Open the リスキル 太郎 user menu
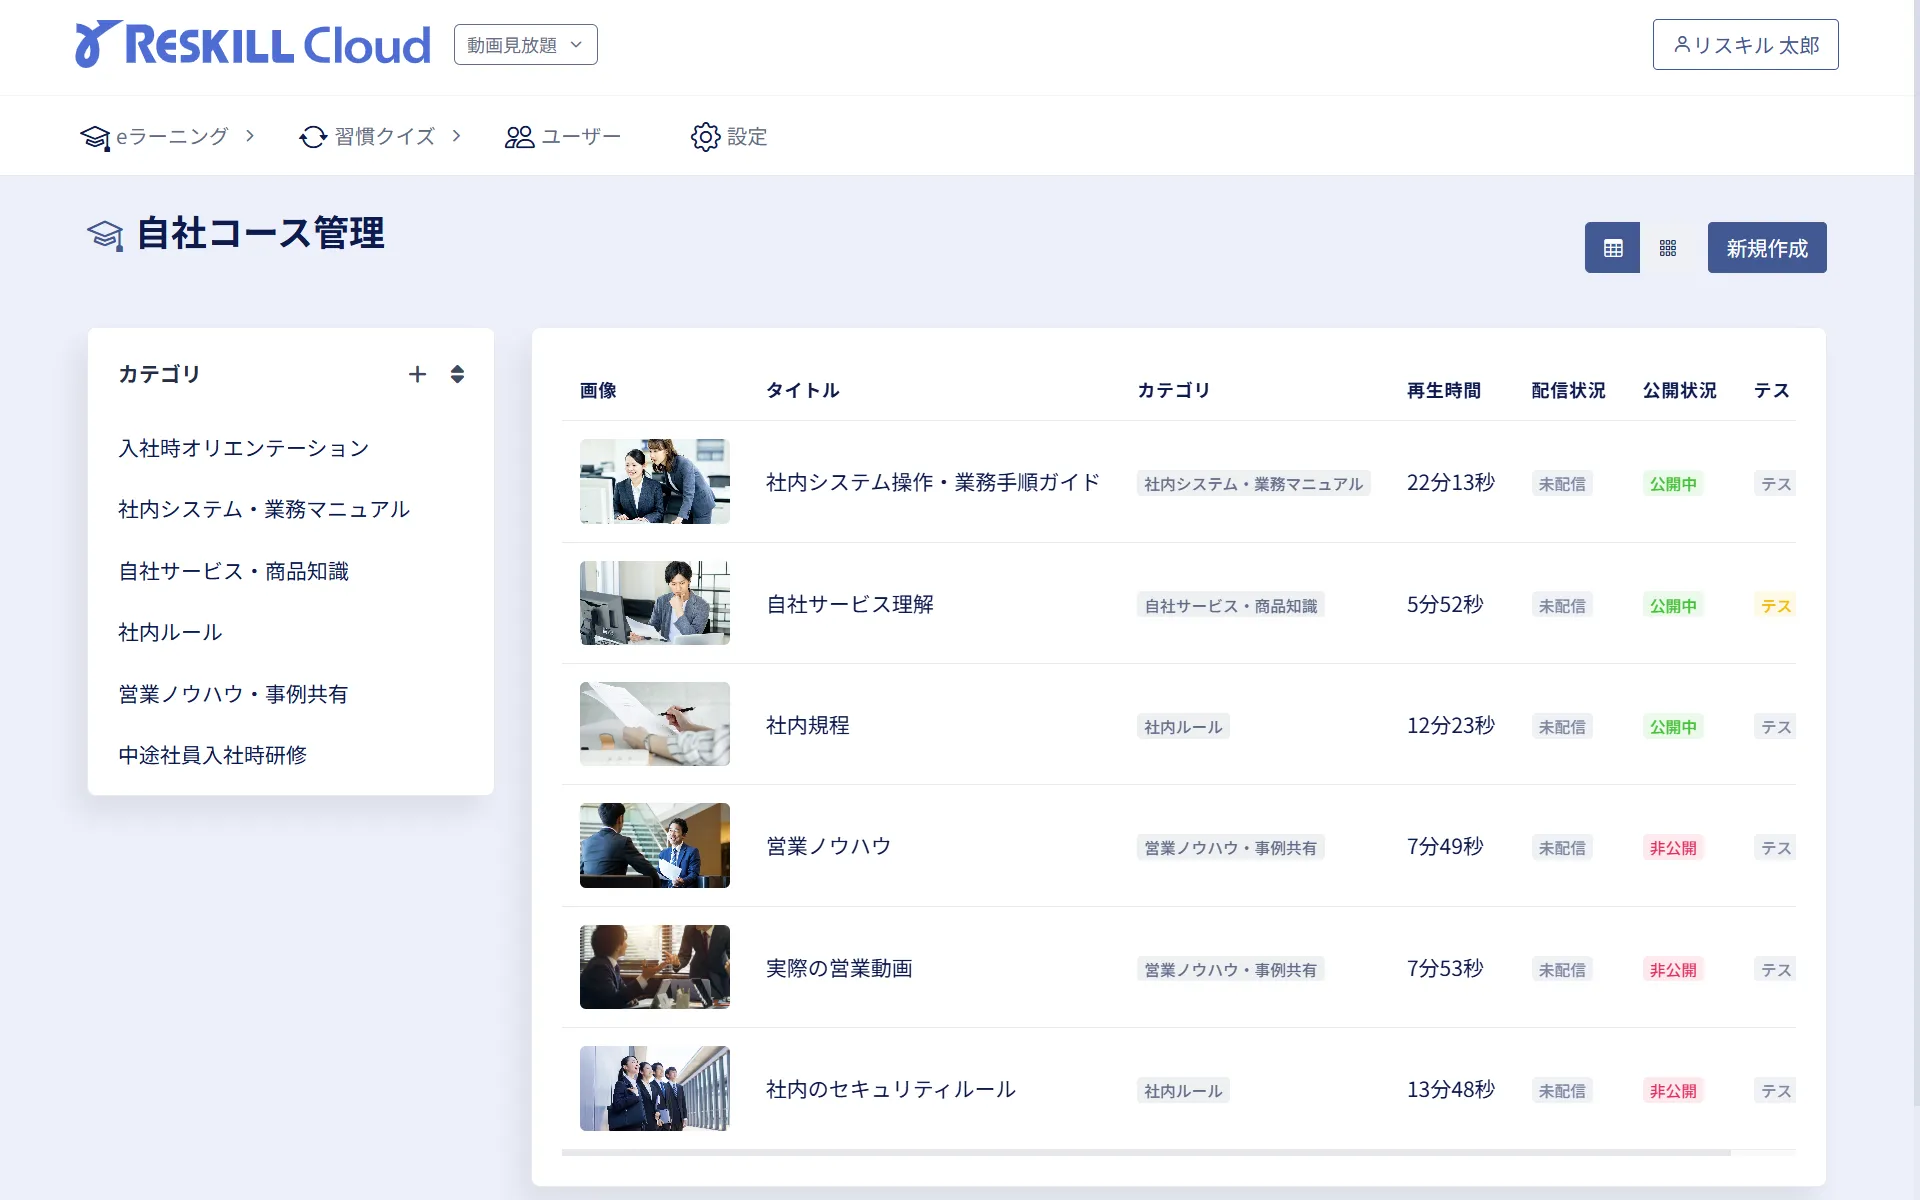The width and height of the screenshot is (1920, 1200). click(1745, 45)
